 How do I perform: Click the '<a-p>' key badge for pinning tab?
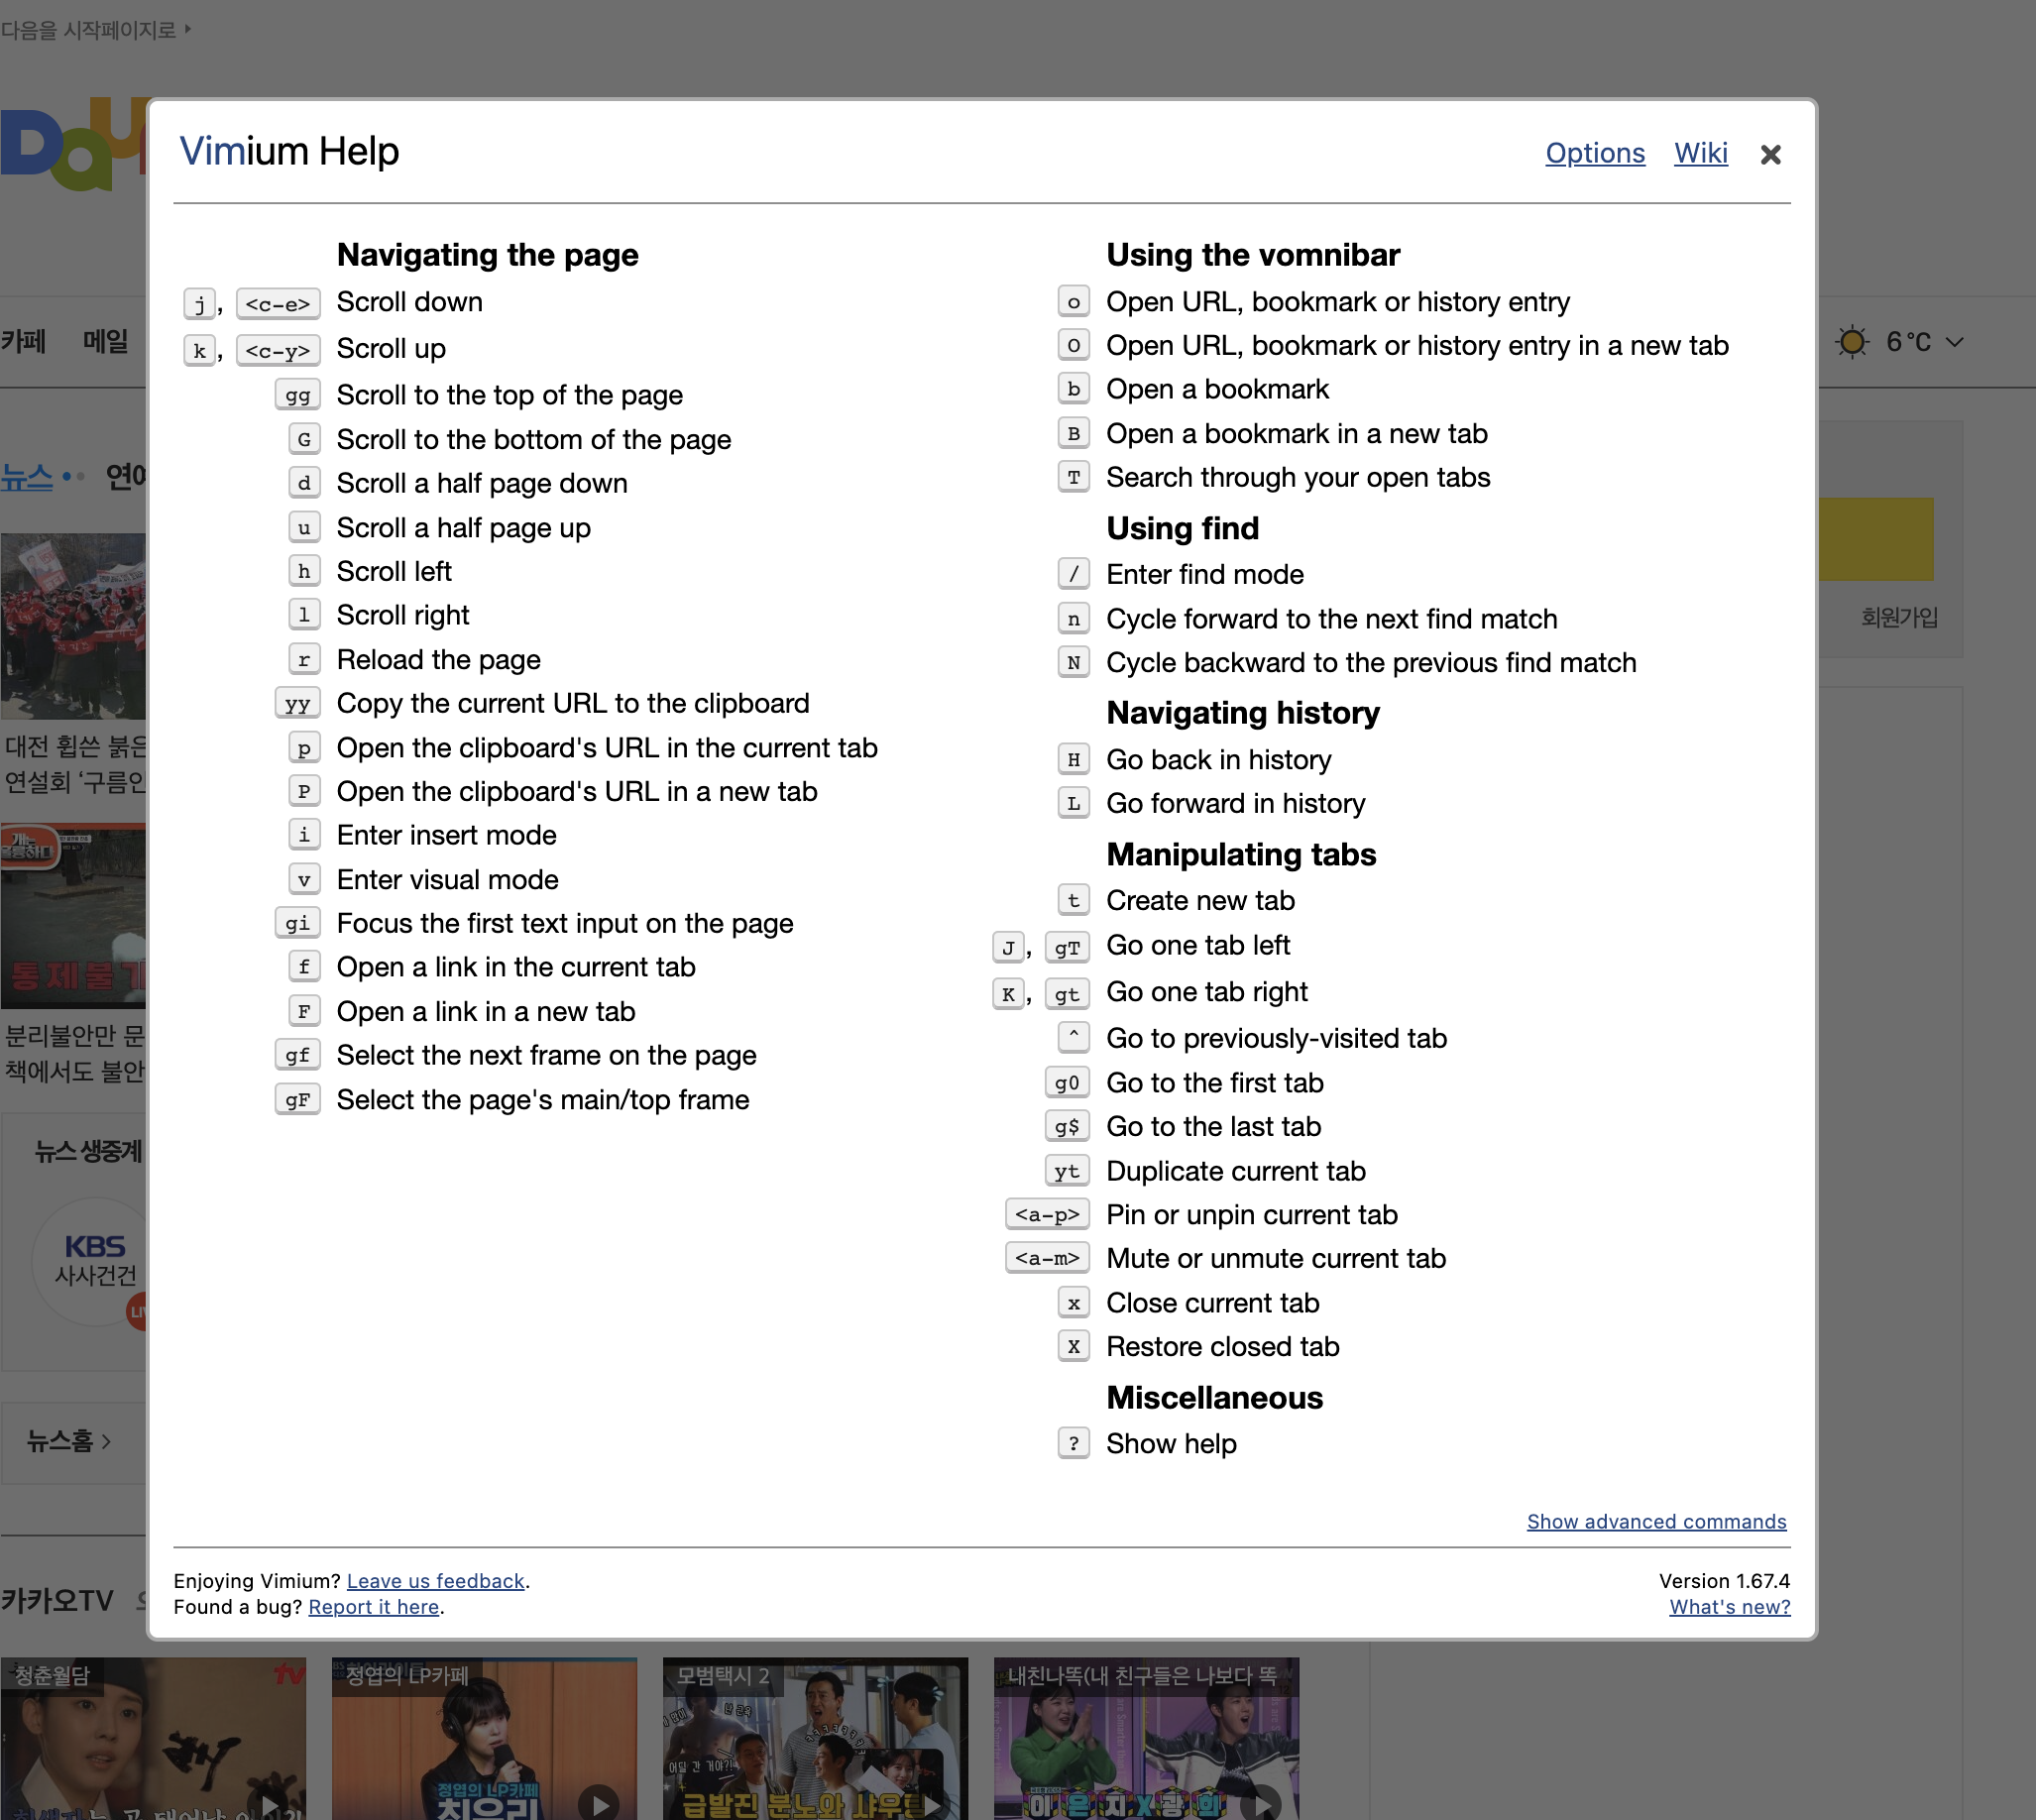coord(1047,1214)
